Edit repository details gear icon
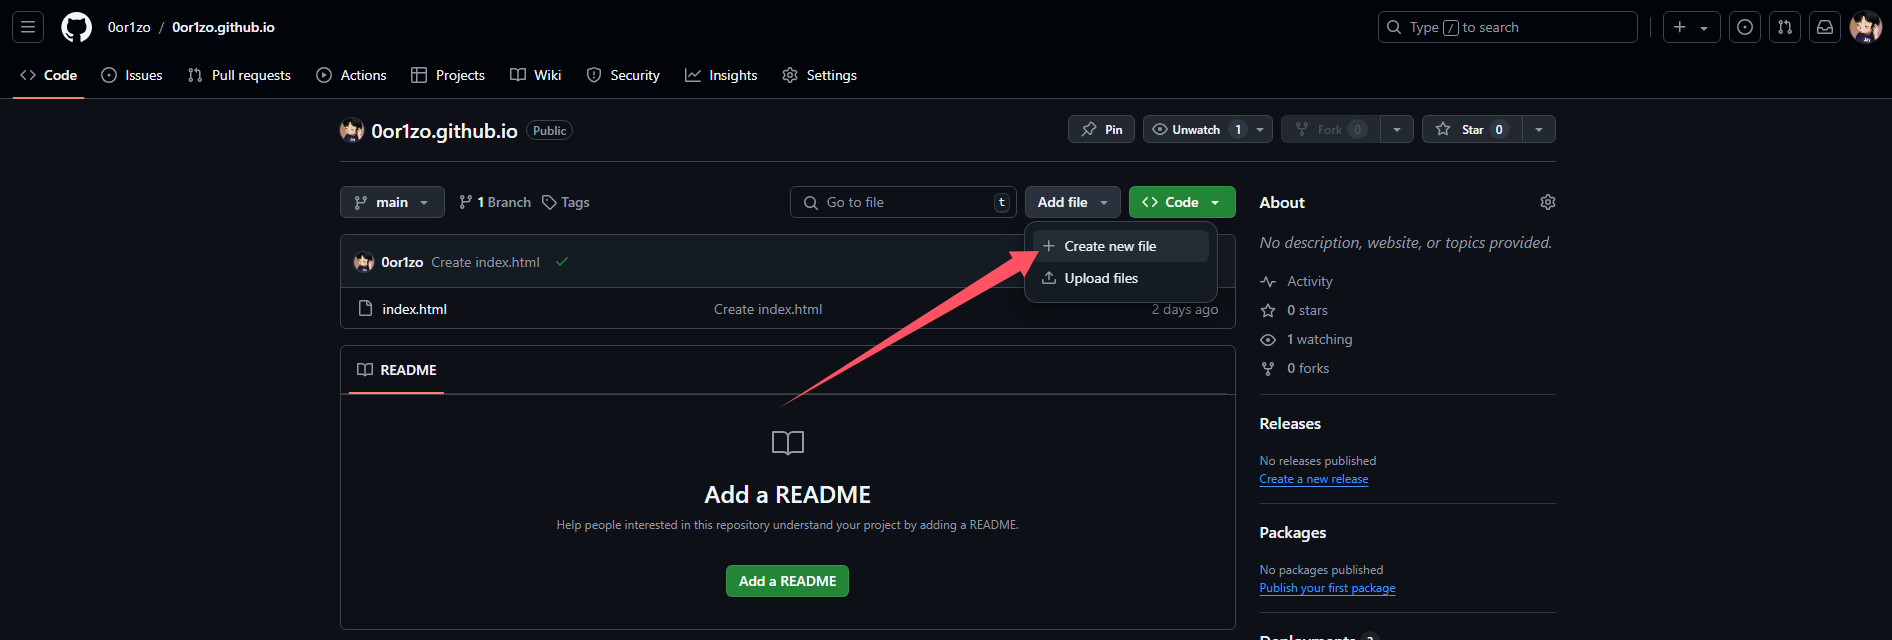1892x640 pixels. coord(1547,202)
